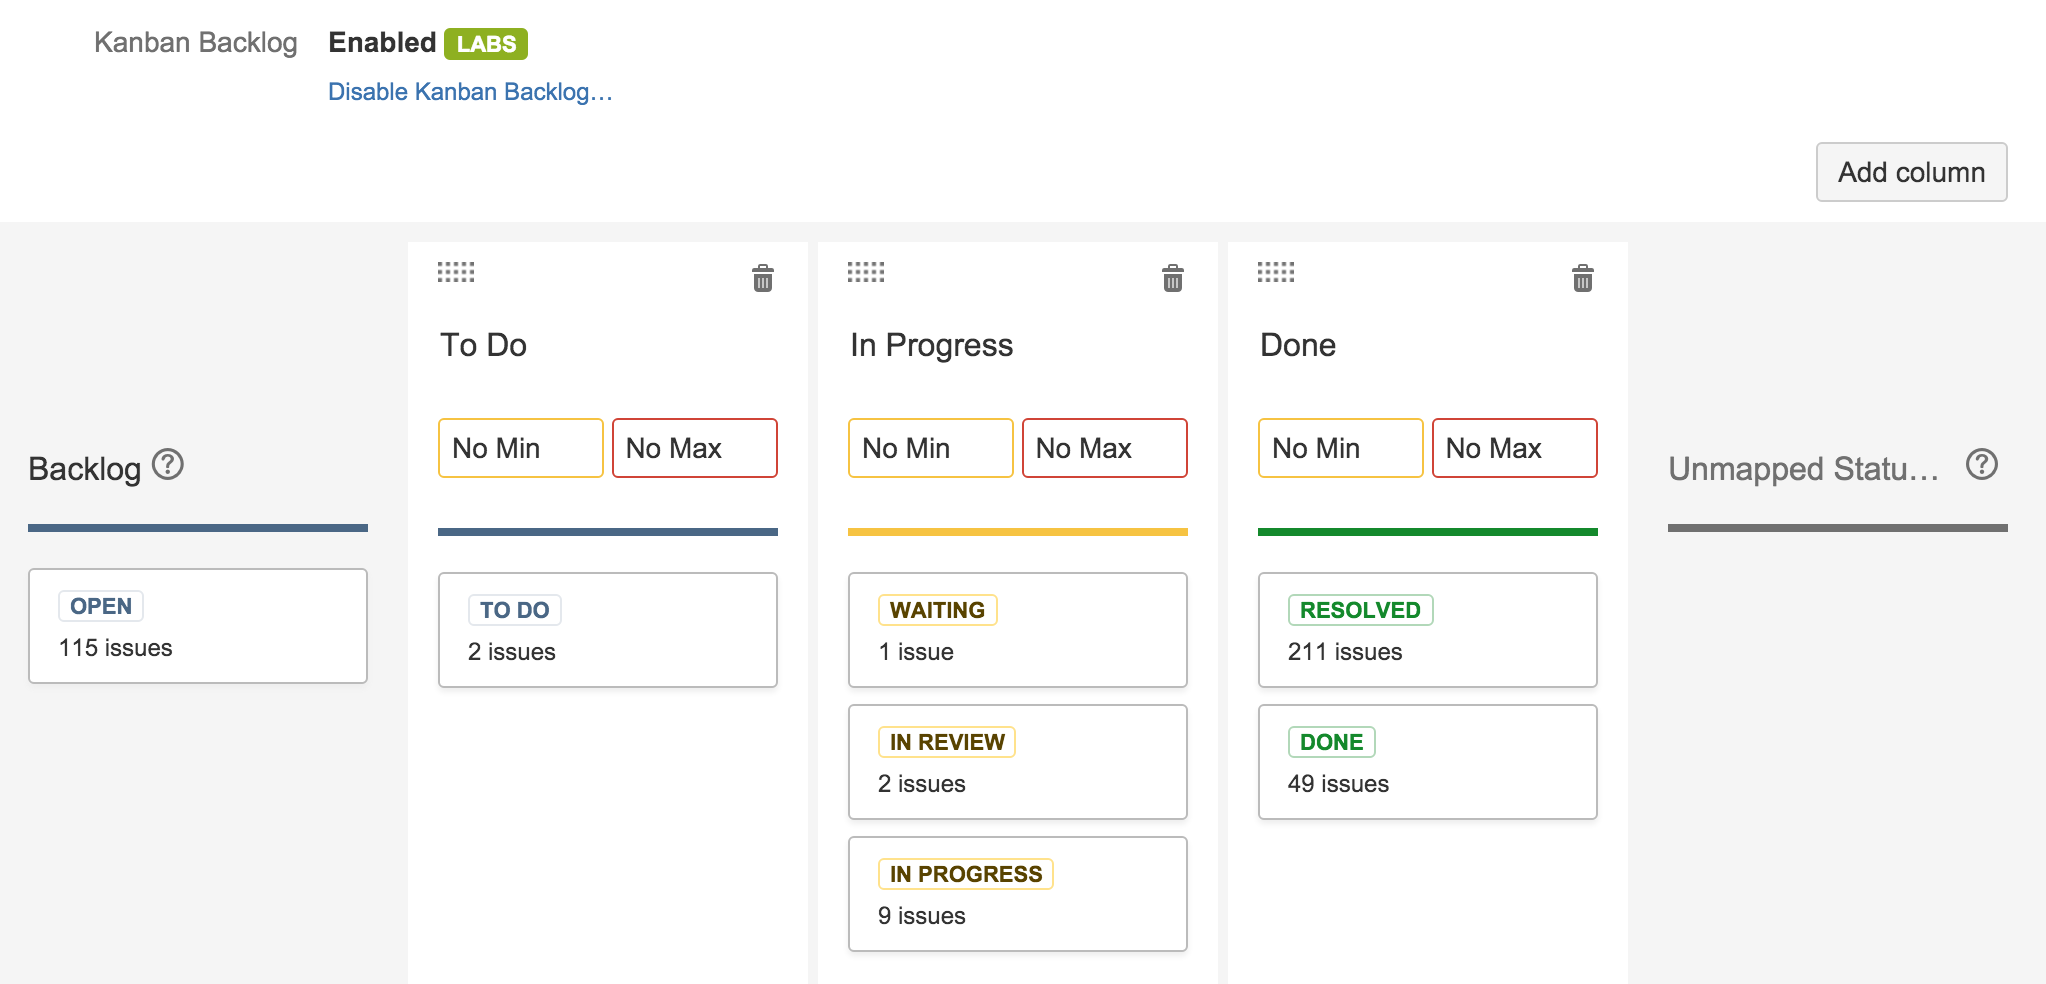This screenshot has height=984, width=2046.
Task: Open the Backlog help question mark icon
Action: pyautogui.click(x=168, y=465)
